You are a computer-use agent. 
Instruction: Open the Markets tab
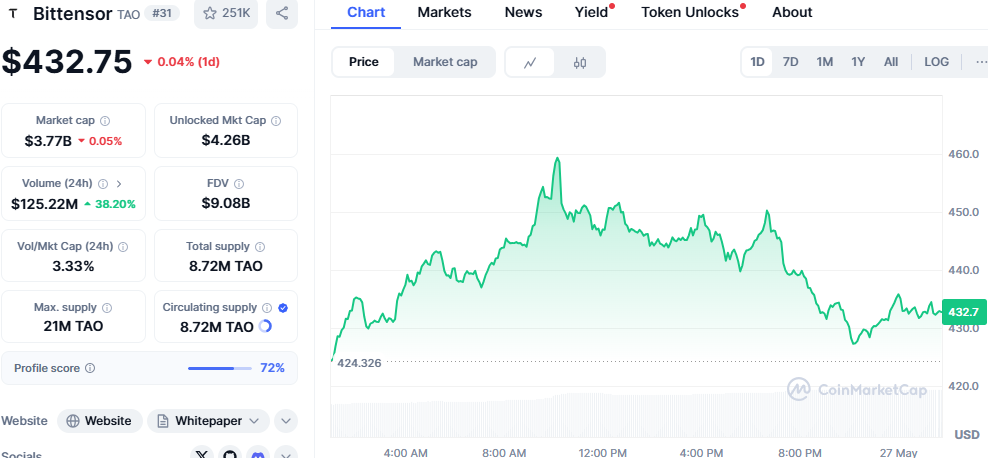click(444, 12)
